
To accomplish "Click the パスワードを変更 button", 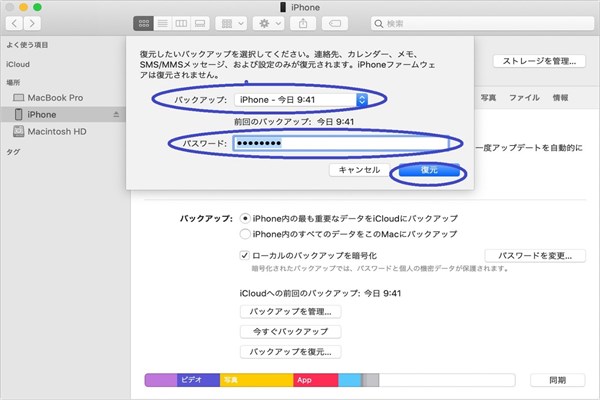I will (x=535, y=256).
